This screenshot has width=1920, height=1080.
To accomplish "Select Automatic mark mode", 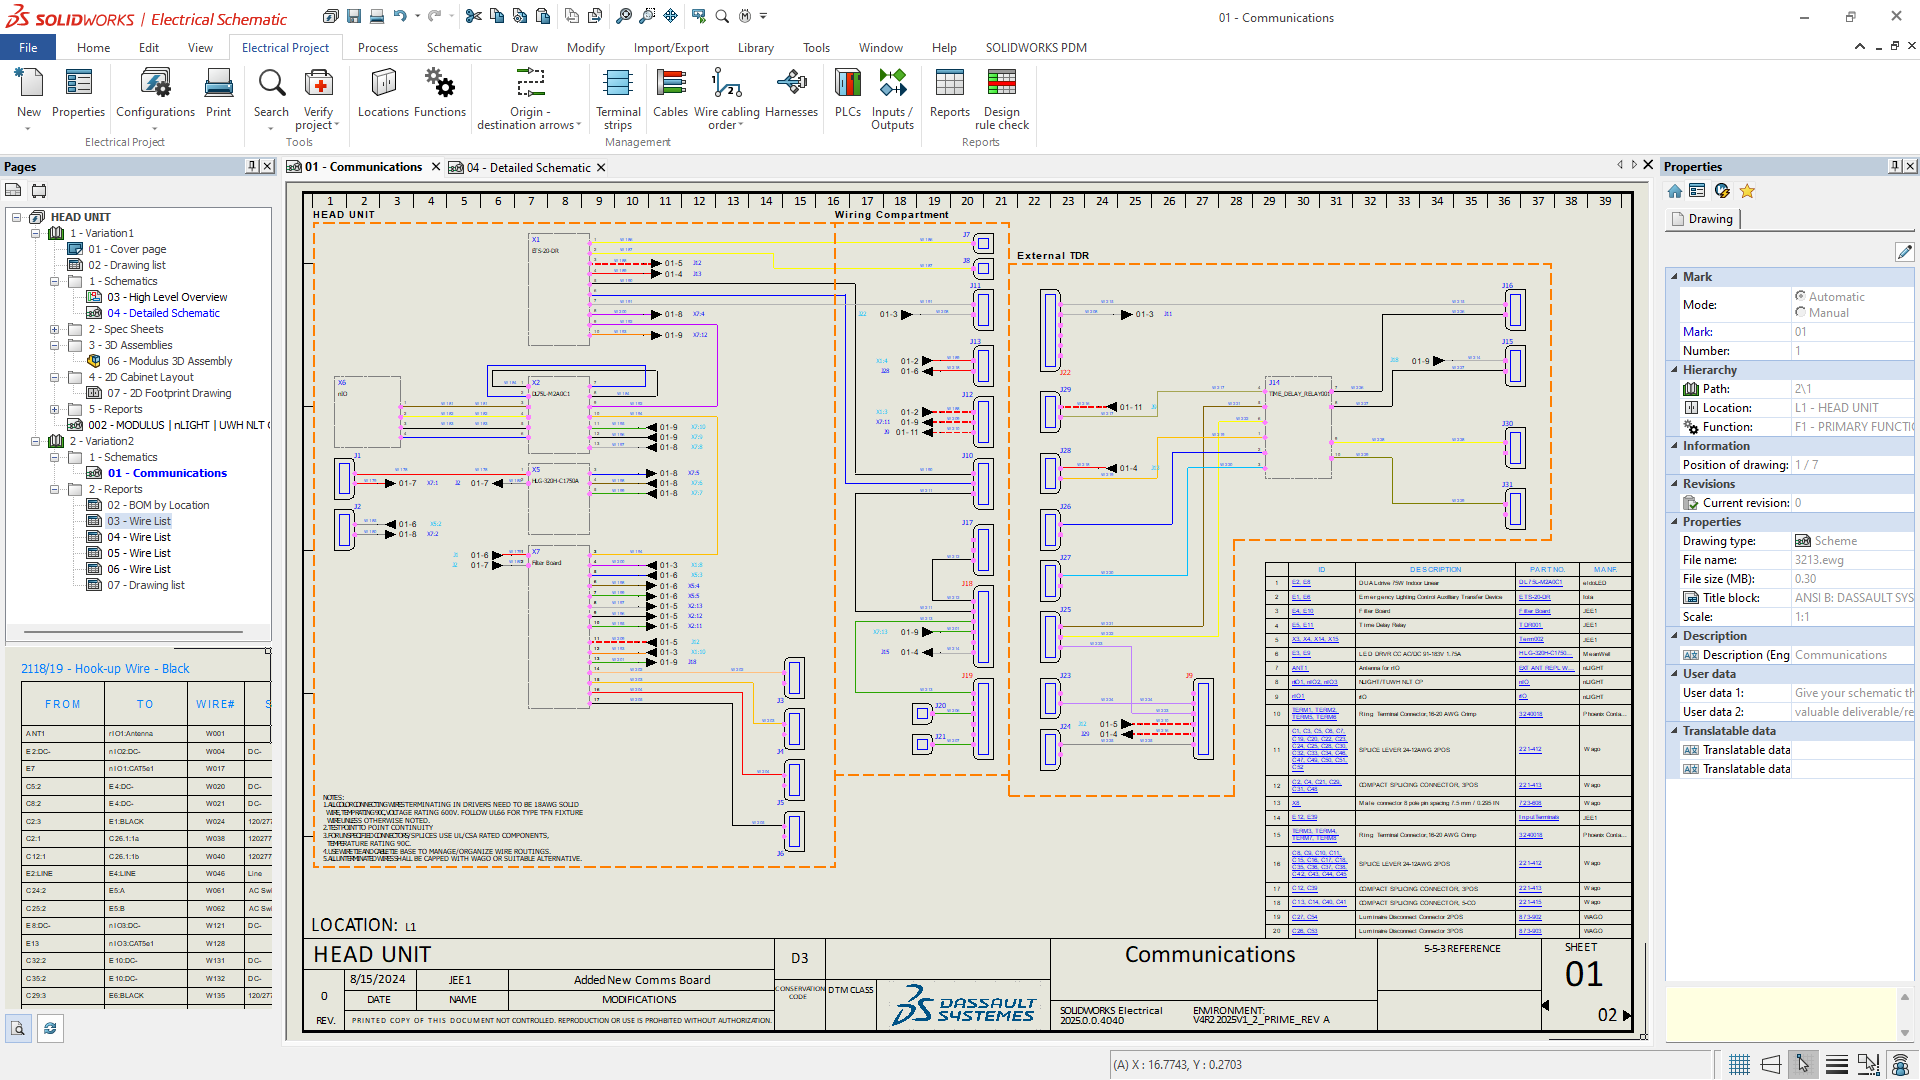I will pyautogui.click(x=1798, y=296).
